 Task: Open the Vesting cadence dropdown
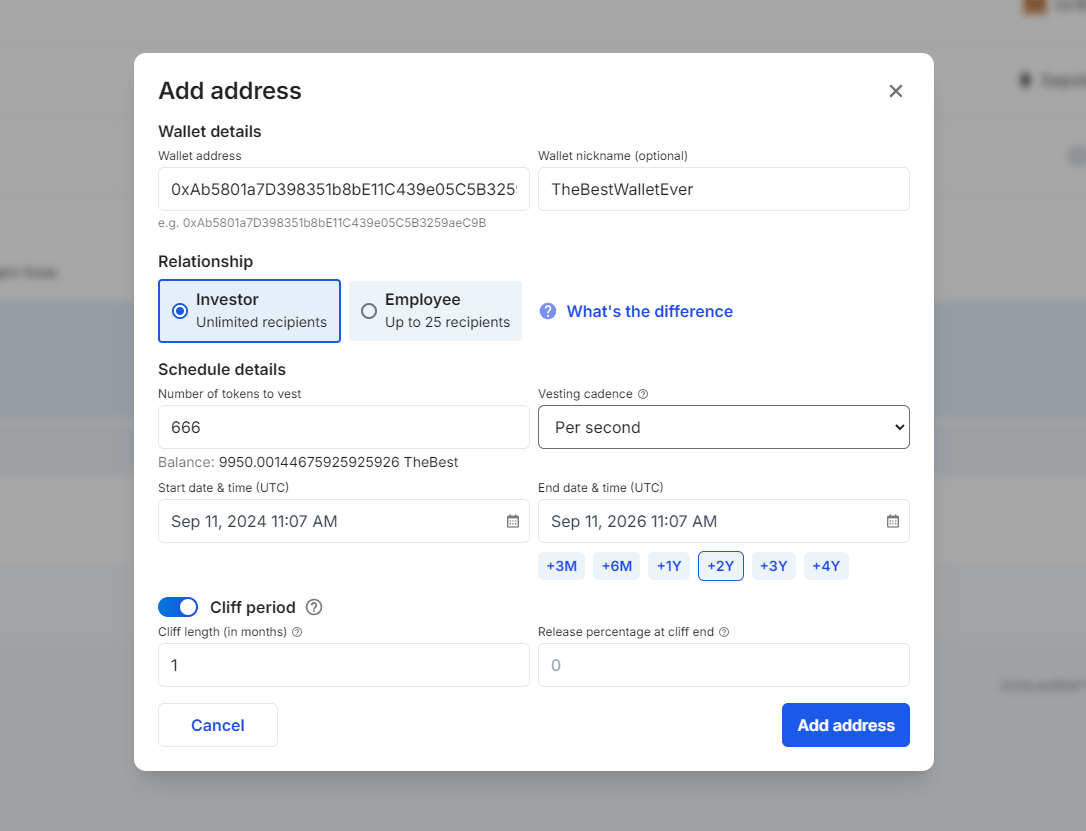724,427
